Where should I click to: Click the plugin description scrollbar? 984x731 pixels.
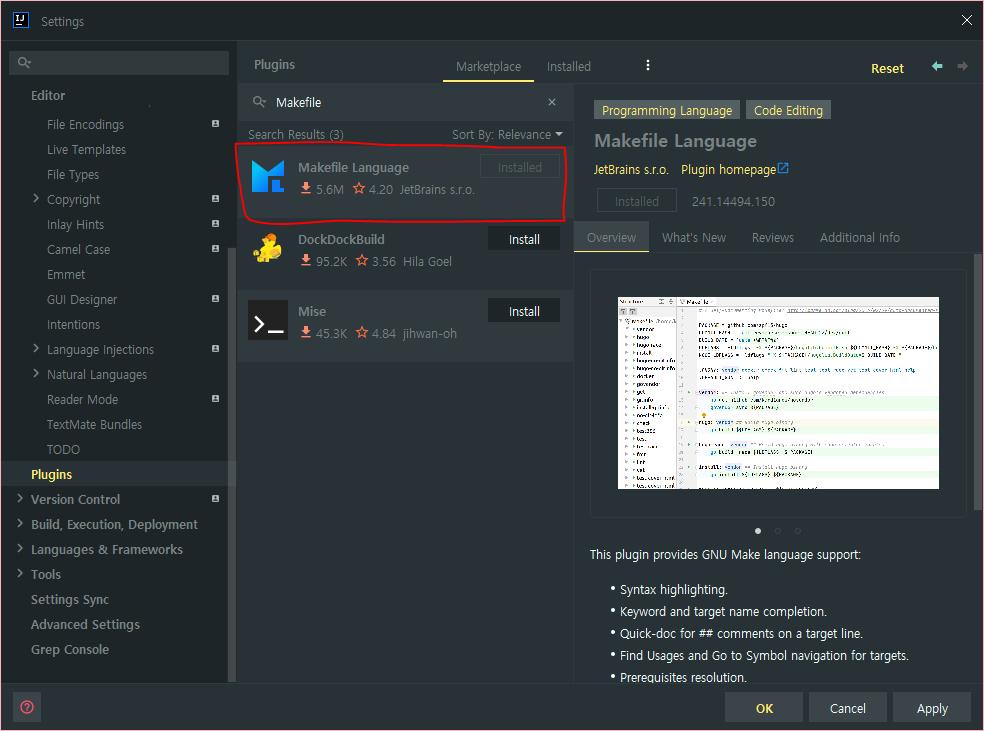point(977,382)
